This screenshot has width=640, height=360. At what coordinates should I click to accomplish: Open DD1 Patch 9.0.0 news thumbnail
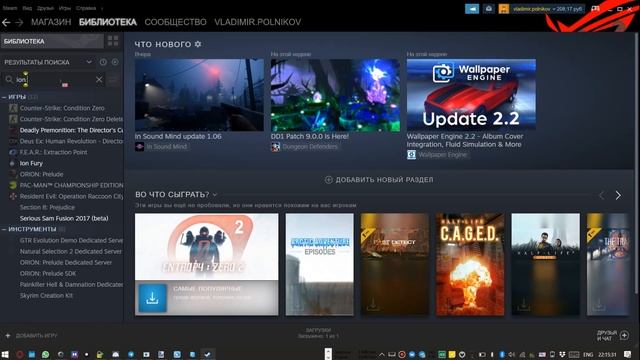pos(335,95)
